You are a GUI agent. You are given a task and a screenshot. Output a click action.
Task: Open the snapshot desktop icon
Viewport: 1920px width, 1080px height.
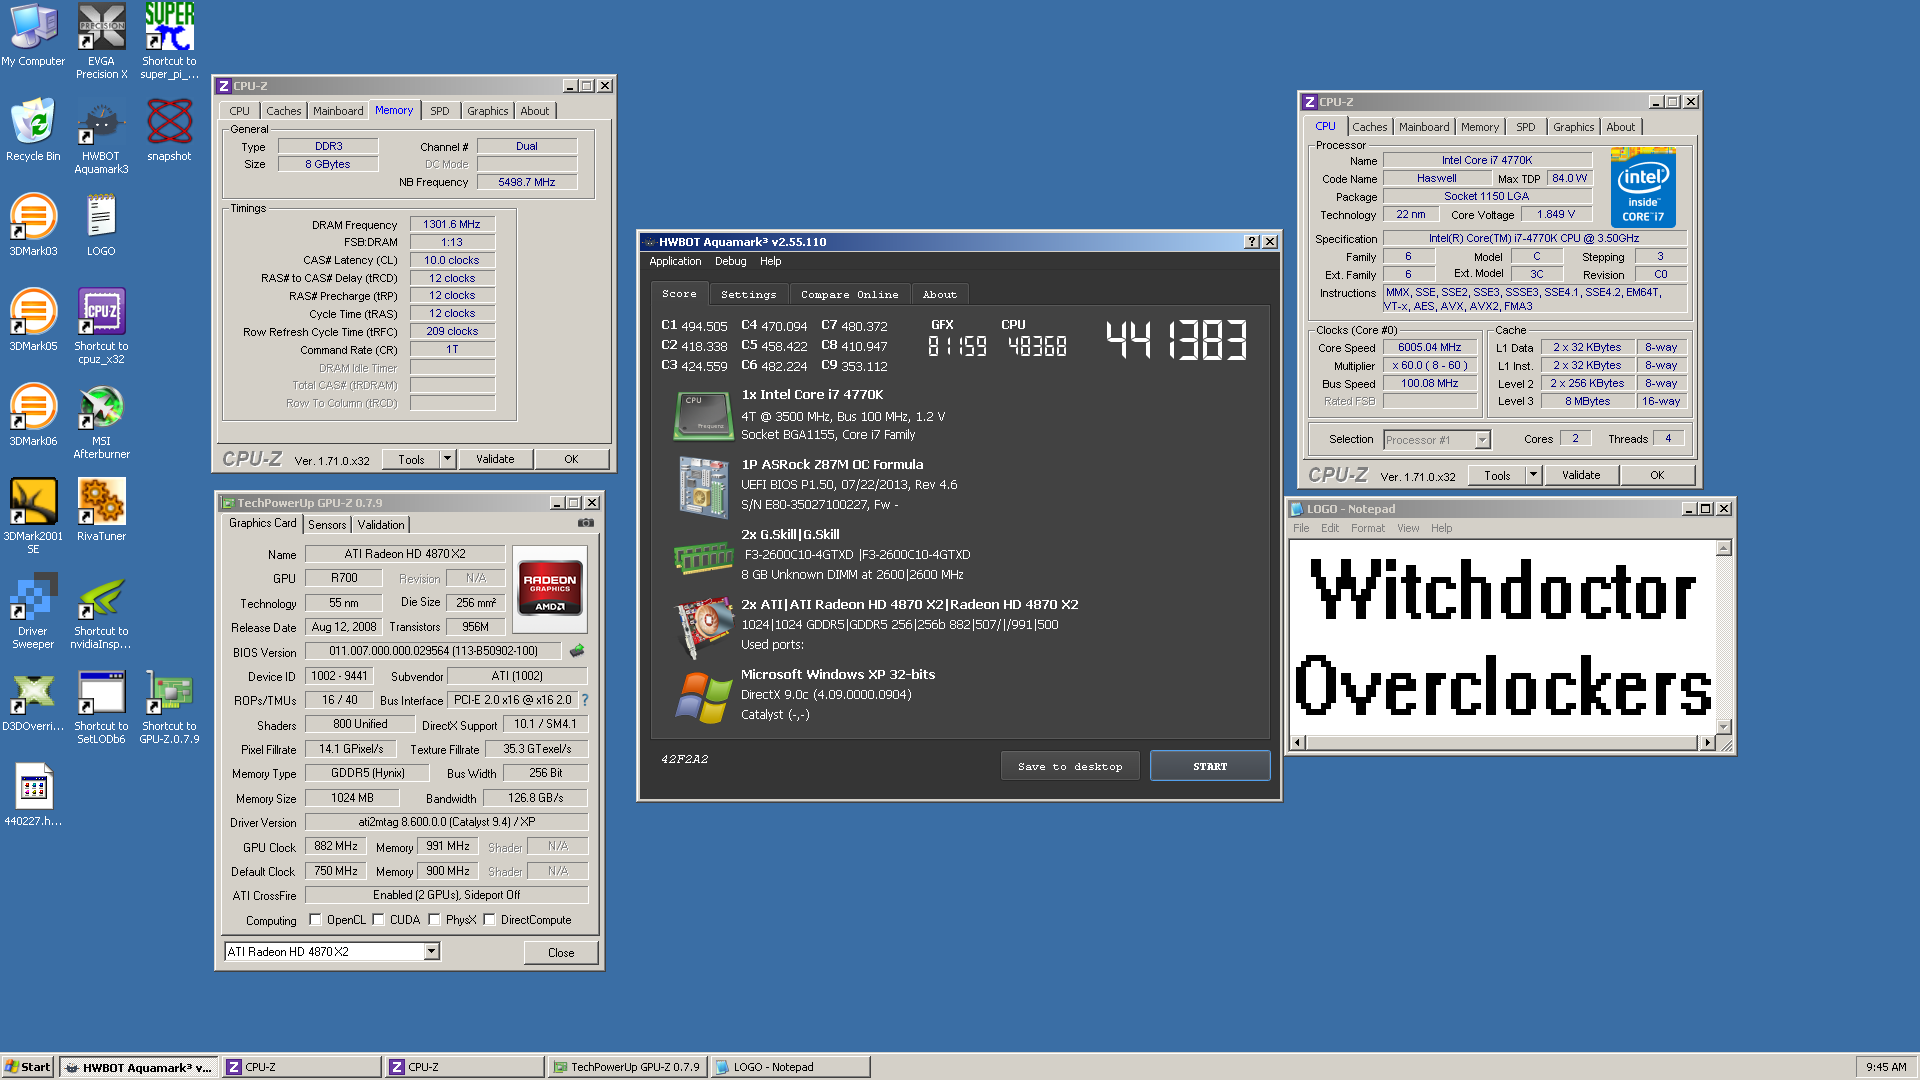tap(169, 130)
